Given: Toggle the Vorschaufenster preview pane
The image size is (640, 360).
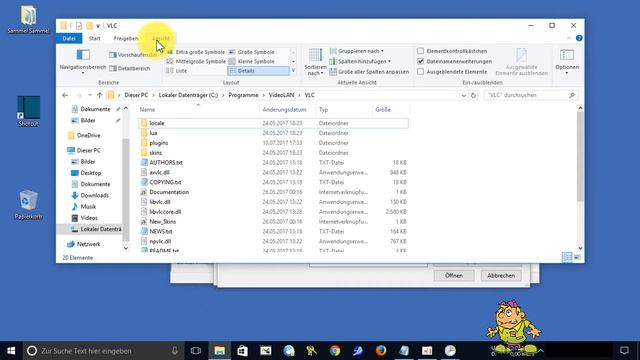Looking at the screenshot, I should 133,55.
